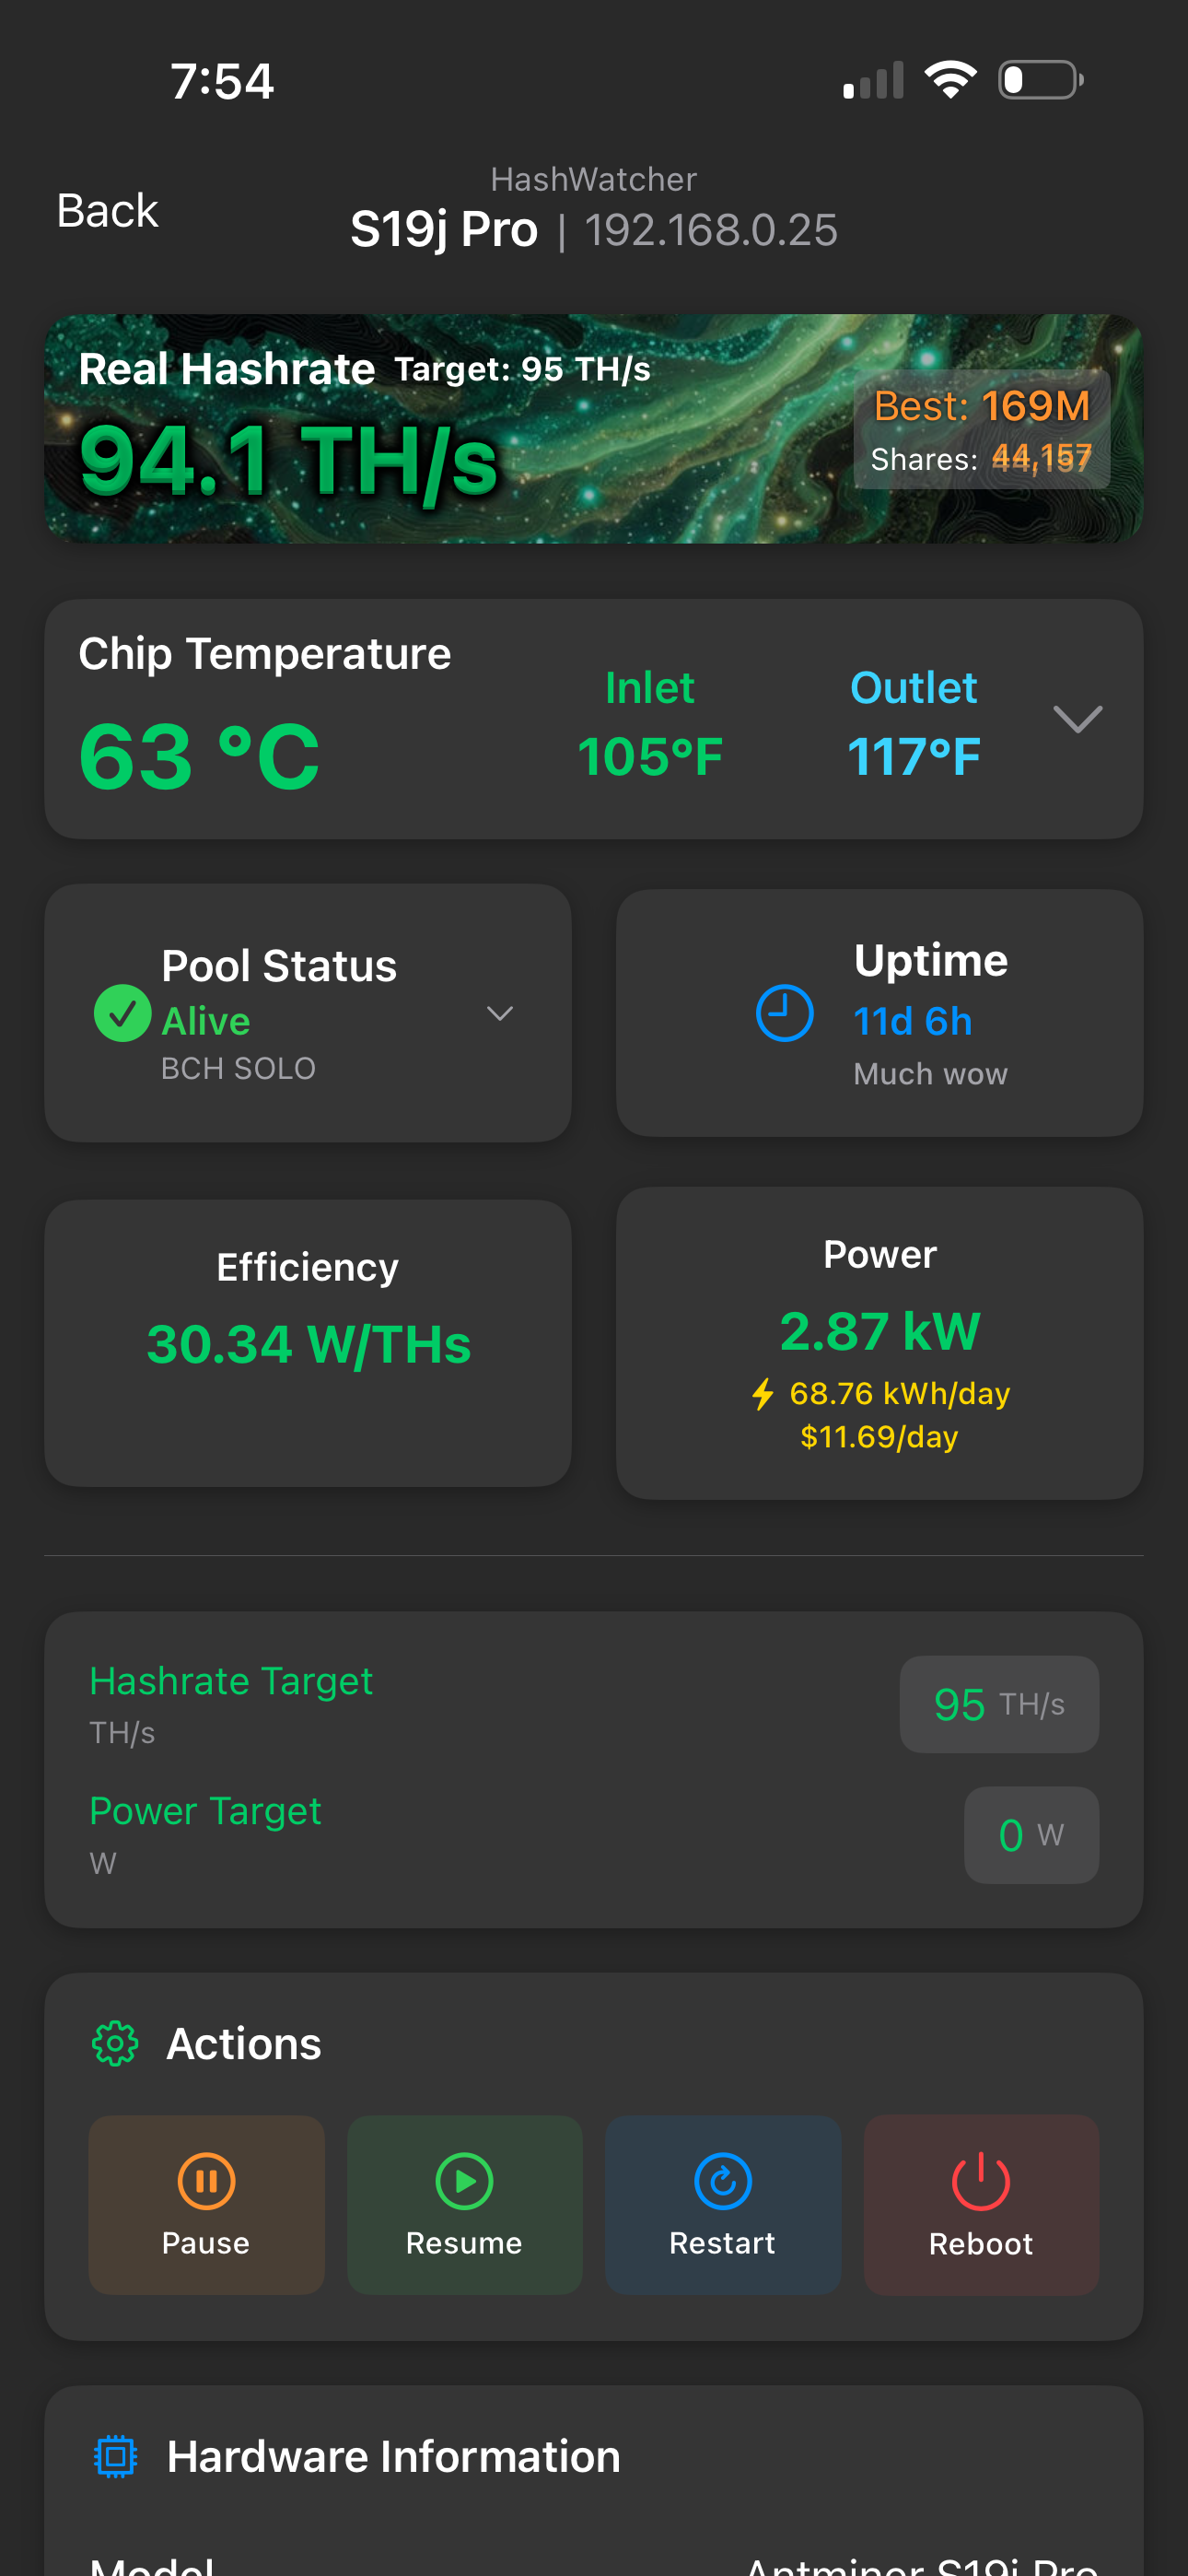The width and height of the screenshot is (1188, 2576).
Task: Tap the blue Restart icon
Action: click(x=722, y=2180)
